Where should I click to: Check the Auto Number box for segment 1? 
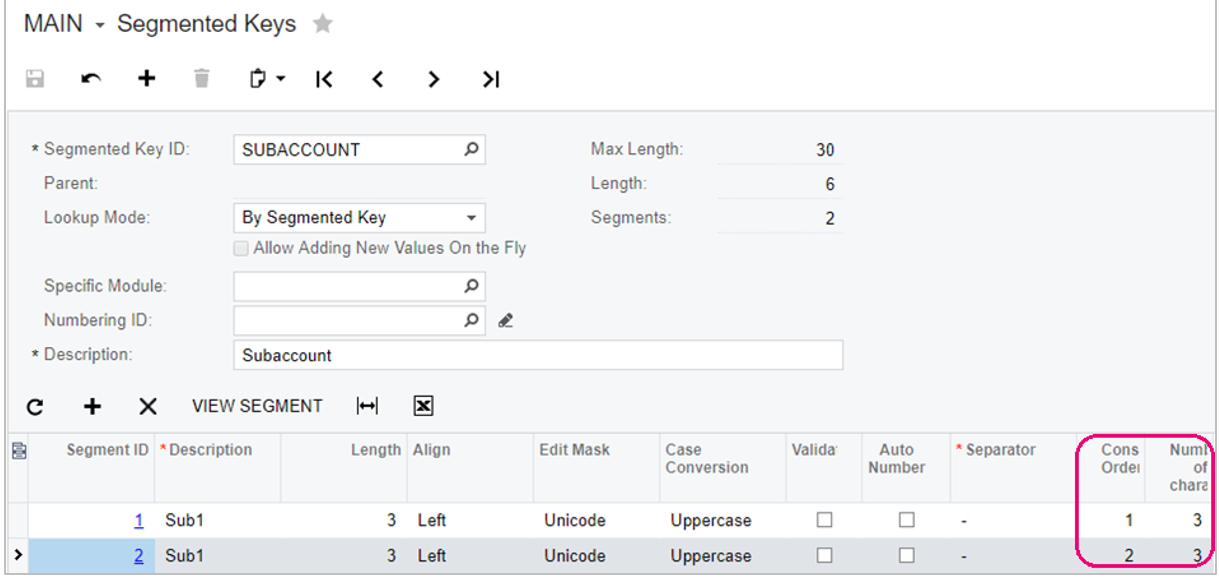coord(906,520)
